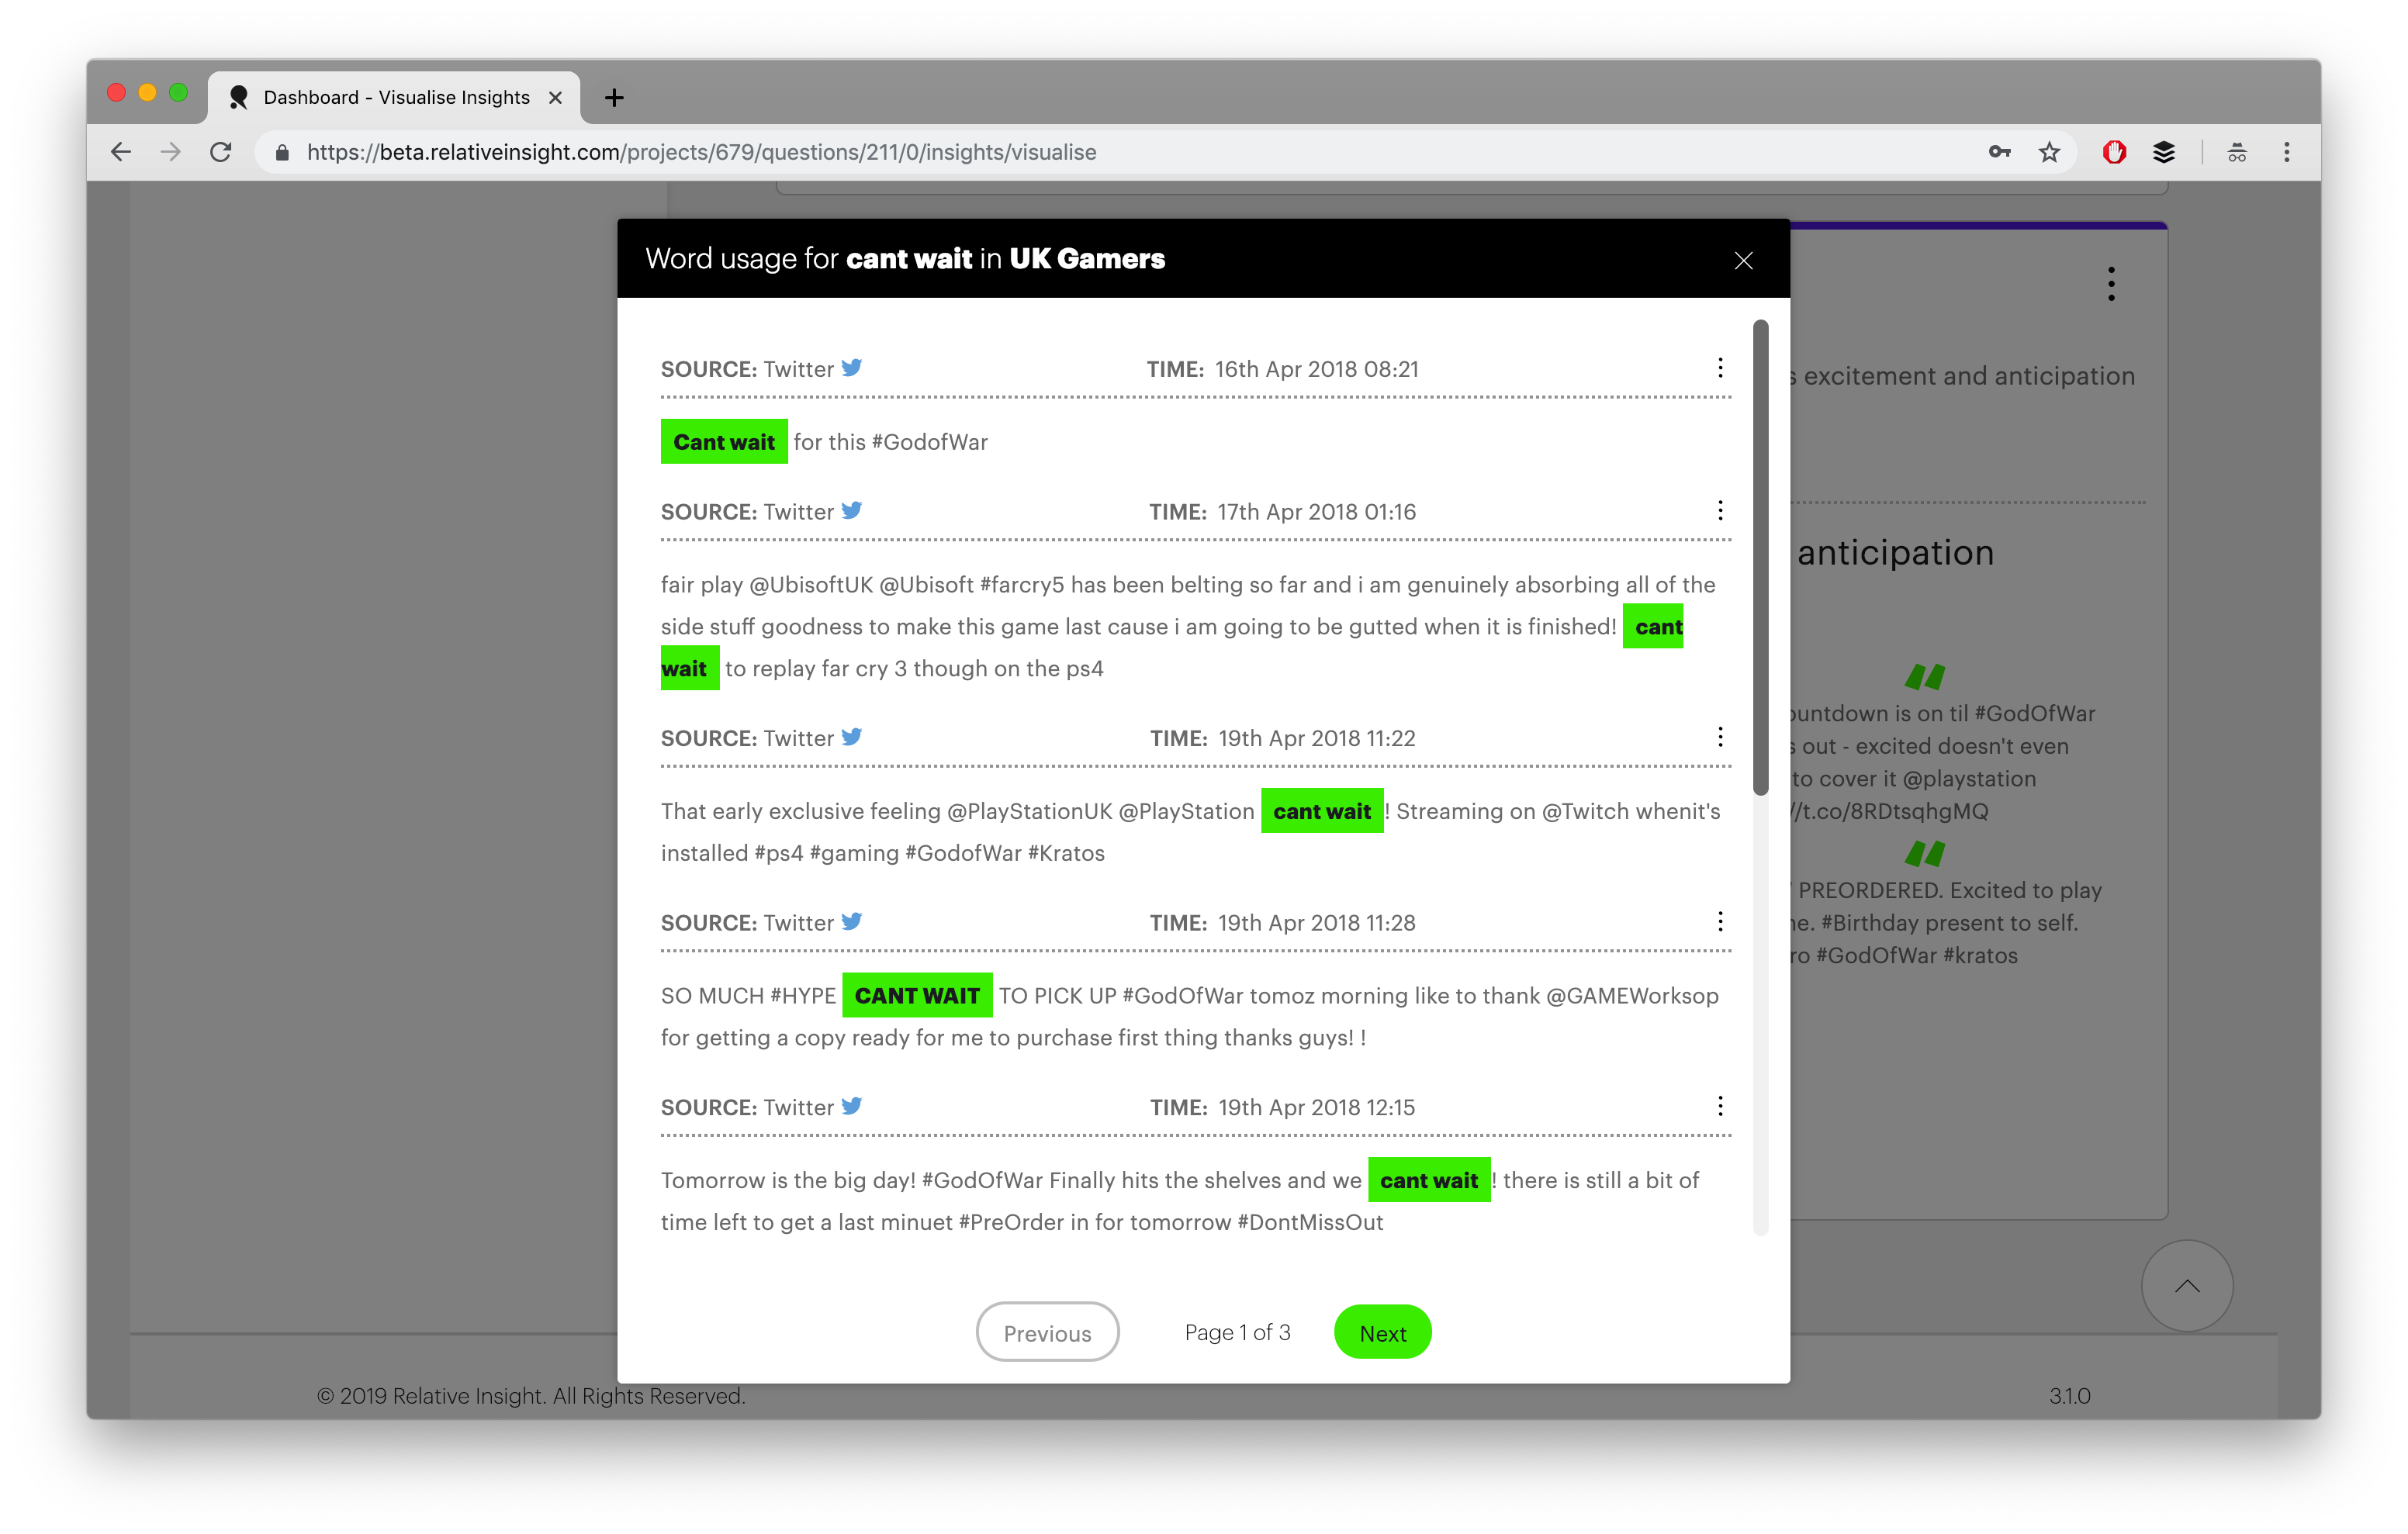2408x1534 pixels.
Task: Close the Word usage modal
Action: [x=1743, y=260]
